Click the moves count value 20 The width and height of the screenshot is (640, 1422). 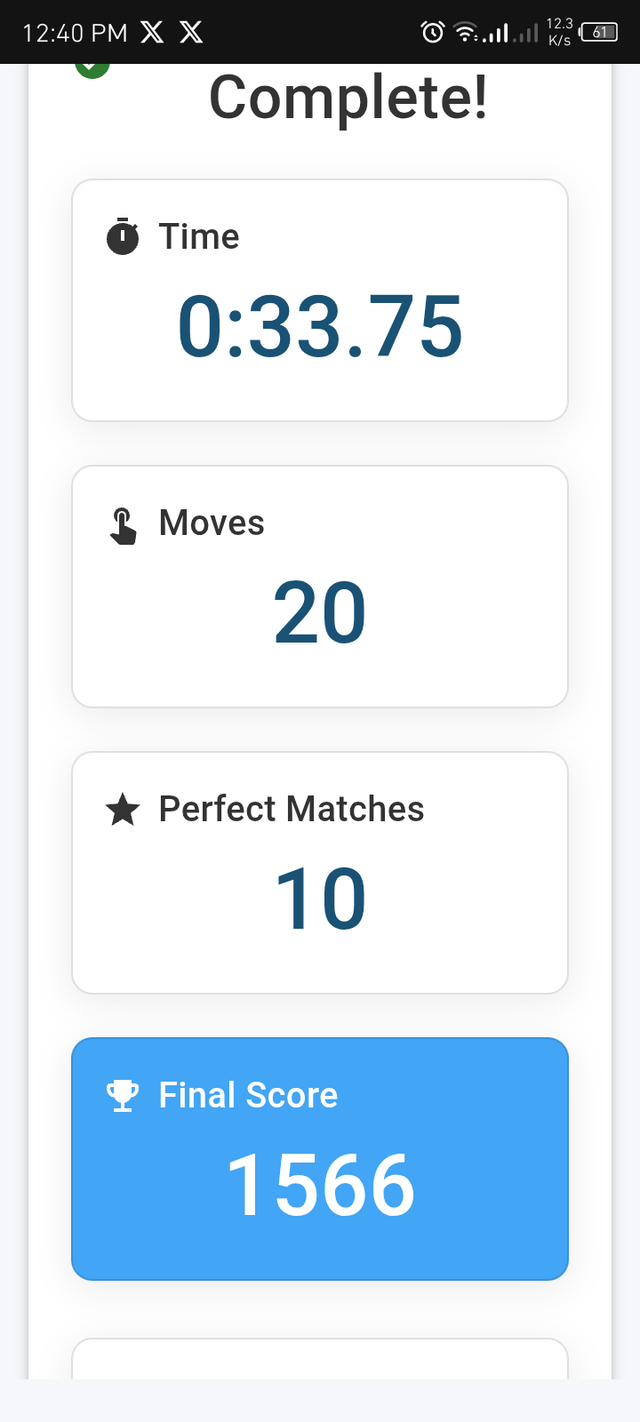320,613
